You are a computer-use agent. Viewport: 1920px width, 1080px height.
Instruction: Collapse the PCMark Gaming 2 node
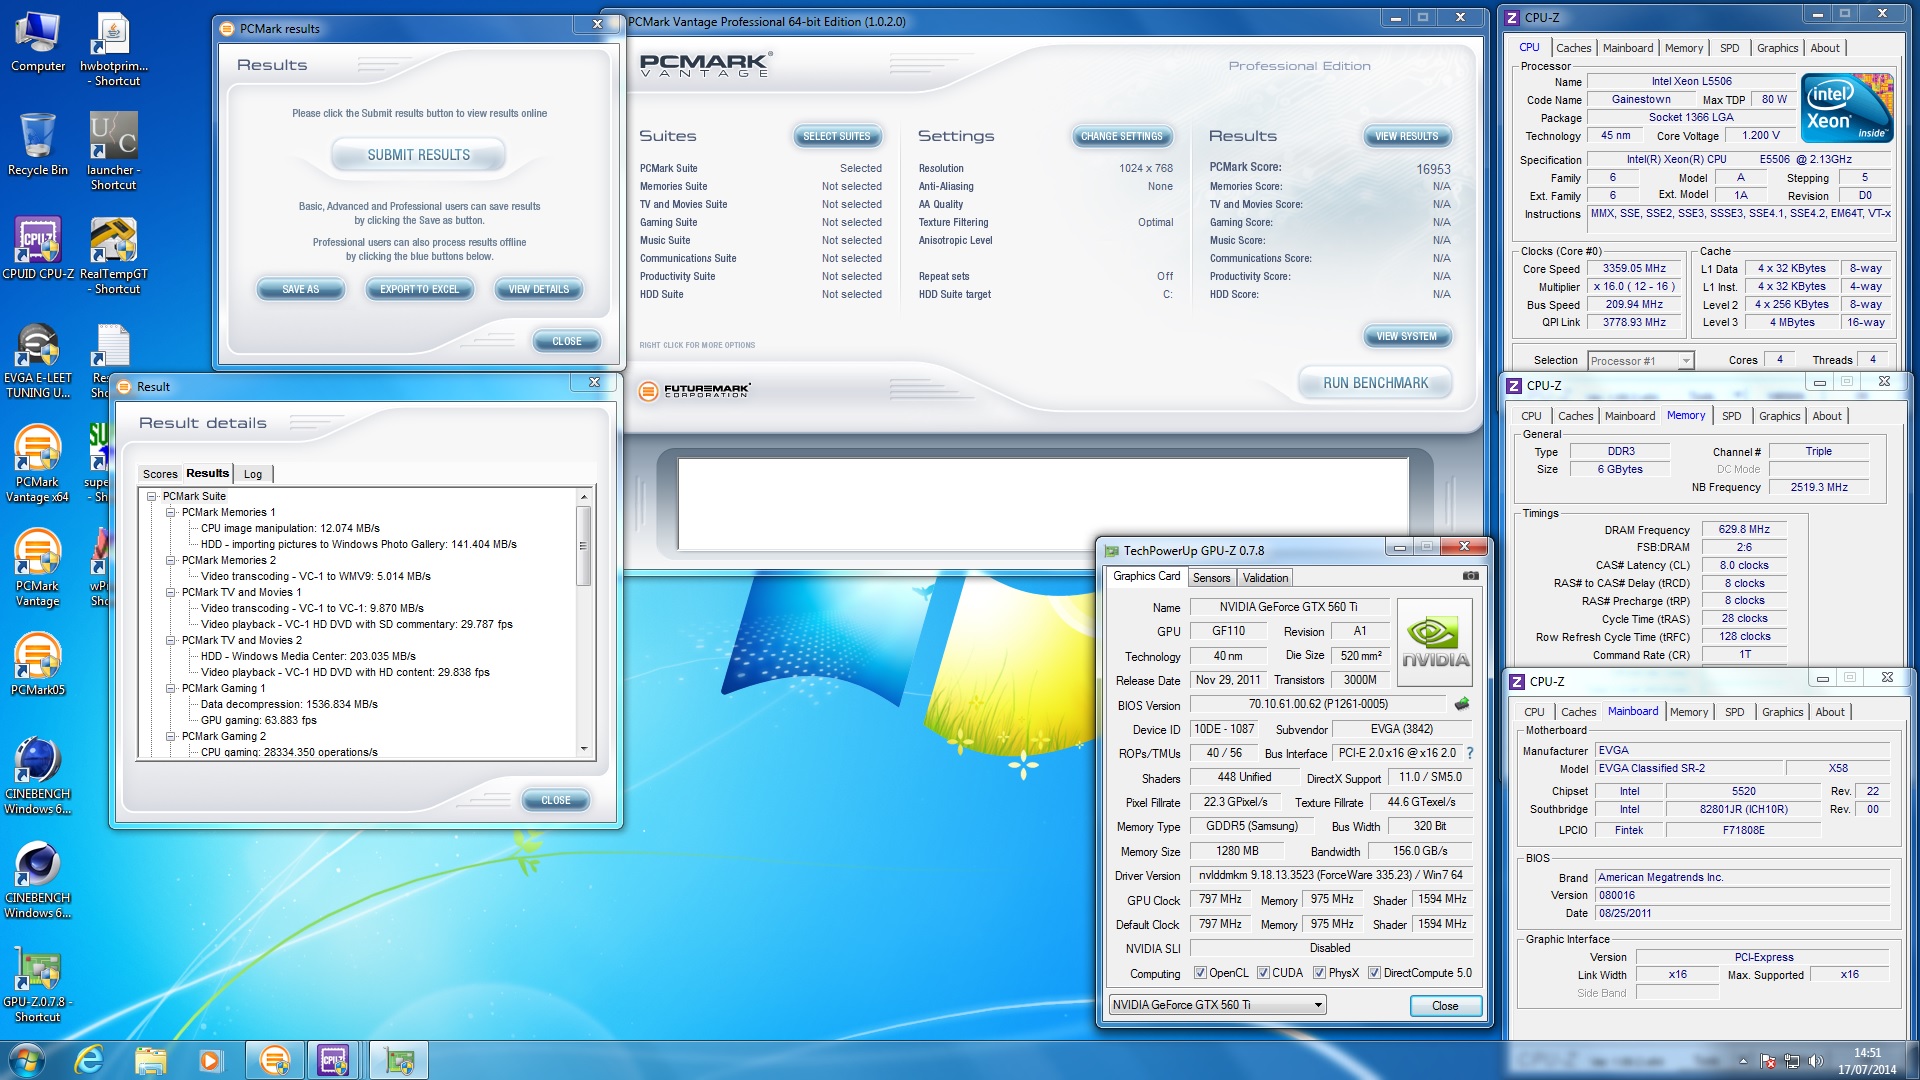coord(171,736)
